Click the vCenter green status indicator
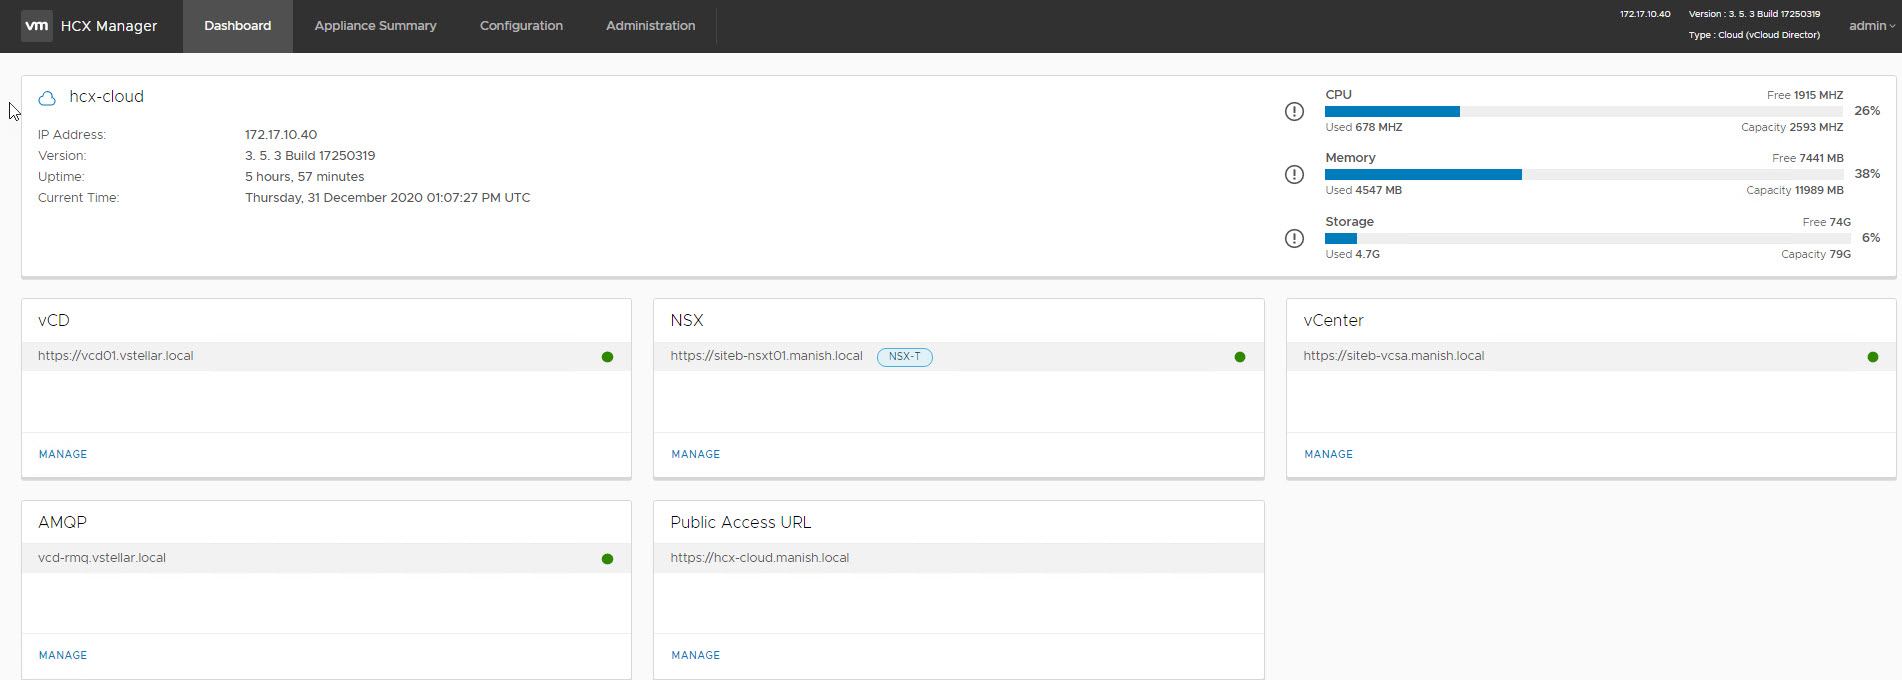This screenshot has width=1902, height=680. 1873,357
